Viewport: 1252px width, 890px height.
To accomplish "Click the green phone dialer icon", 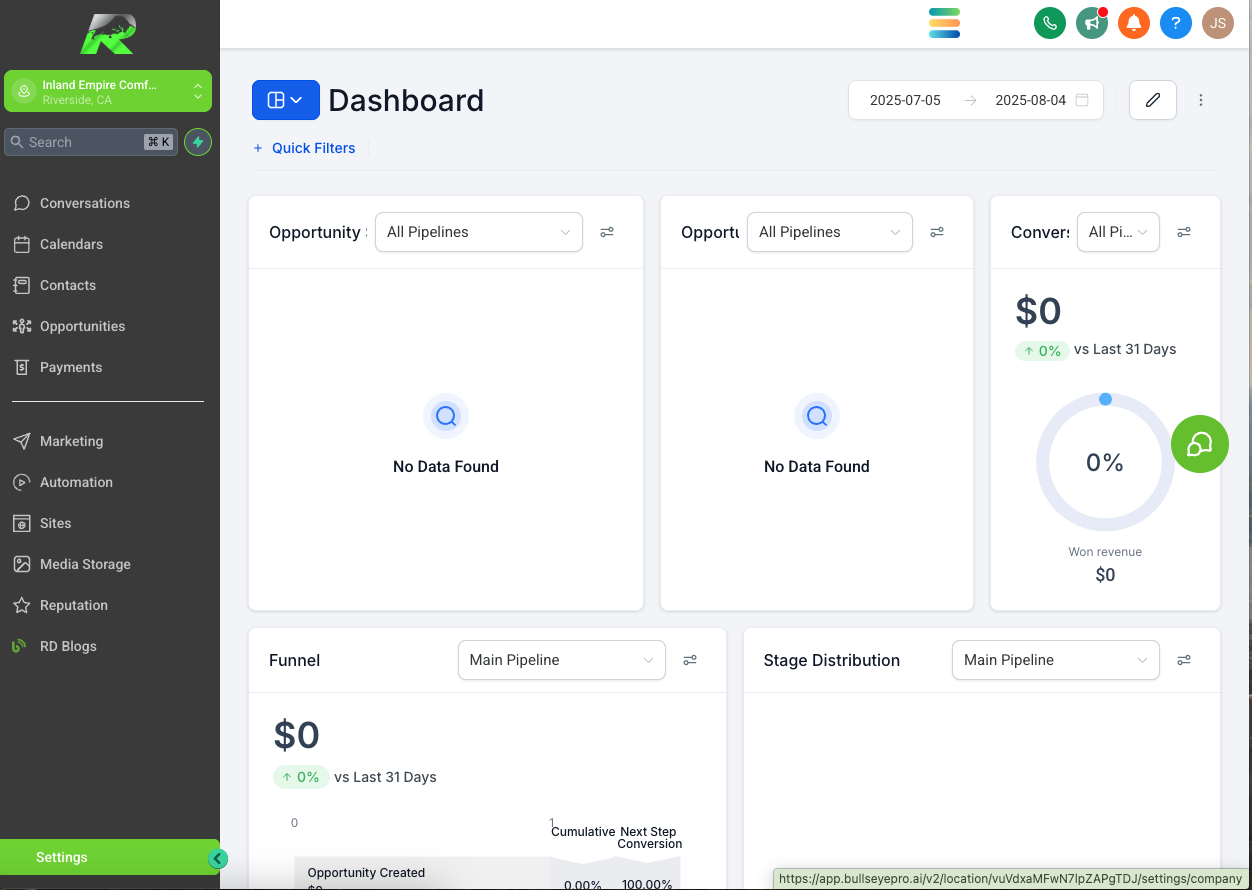I will 1049,23.
